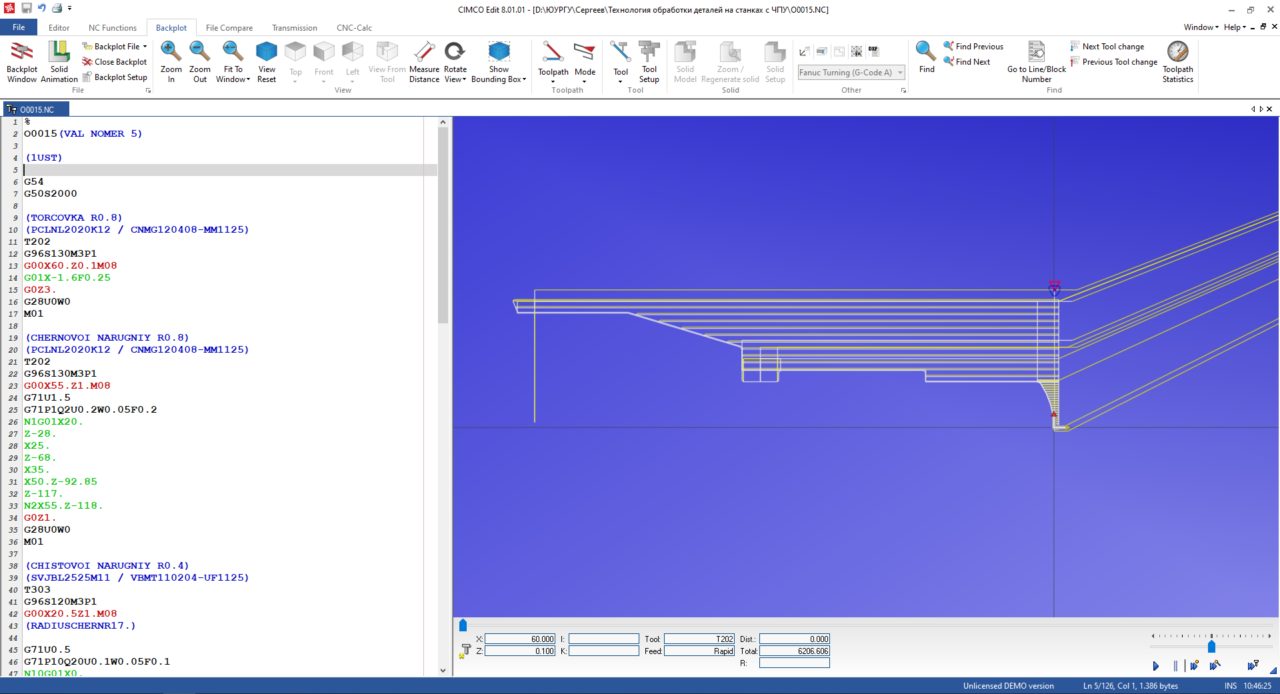
Task: Click line 'G71P1Q2U0.2W0.05F0.2' in editor
Action: coord(90,410)
